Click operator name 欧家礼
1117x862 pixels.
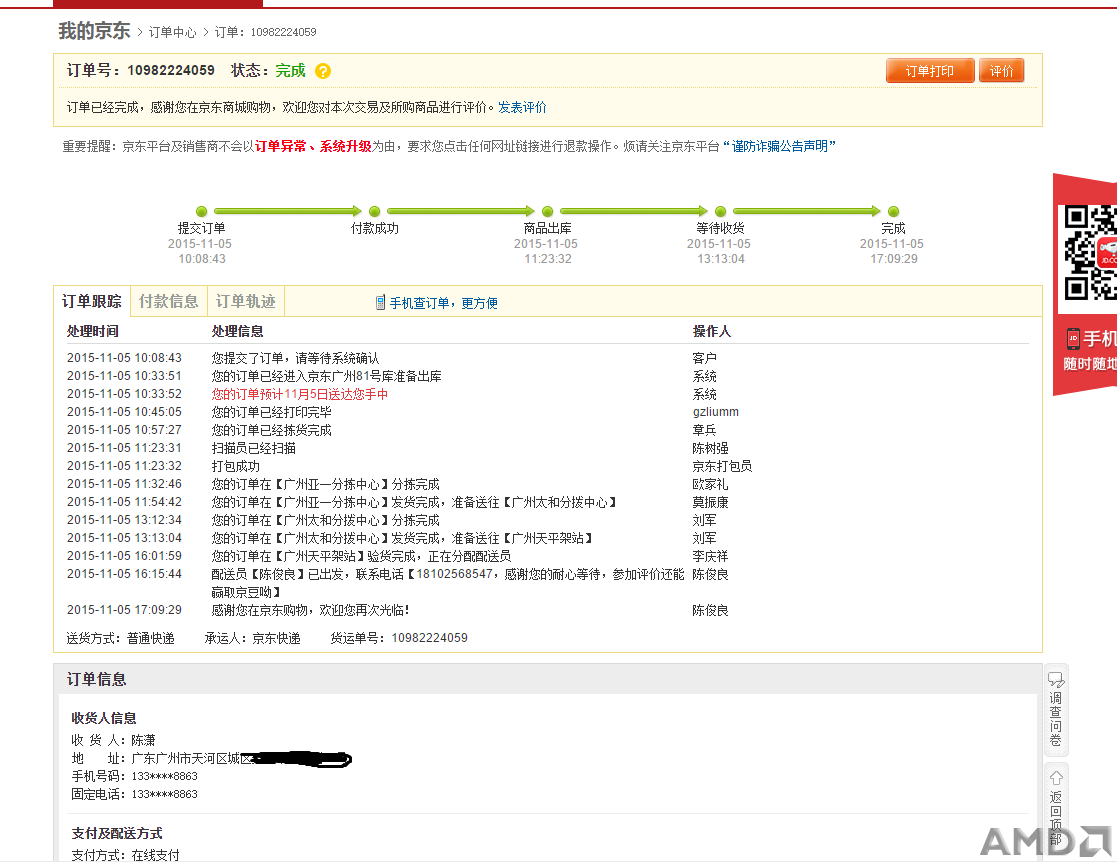[x=710, y=484]
